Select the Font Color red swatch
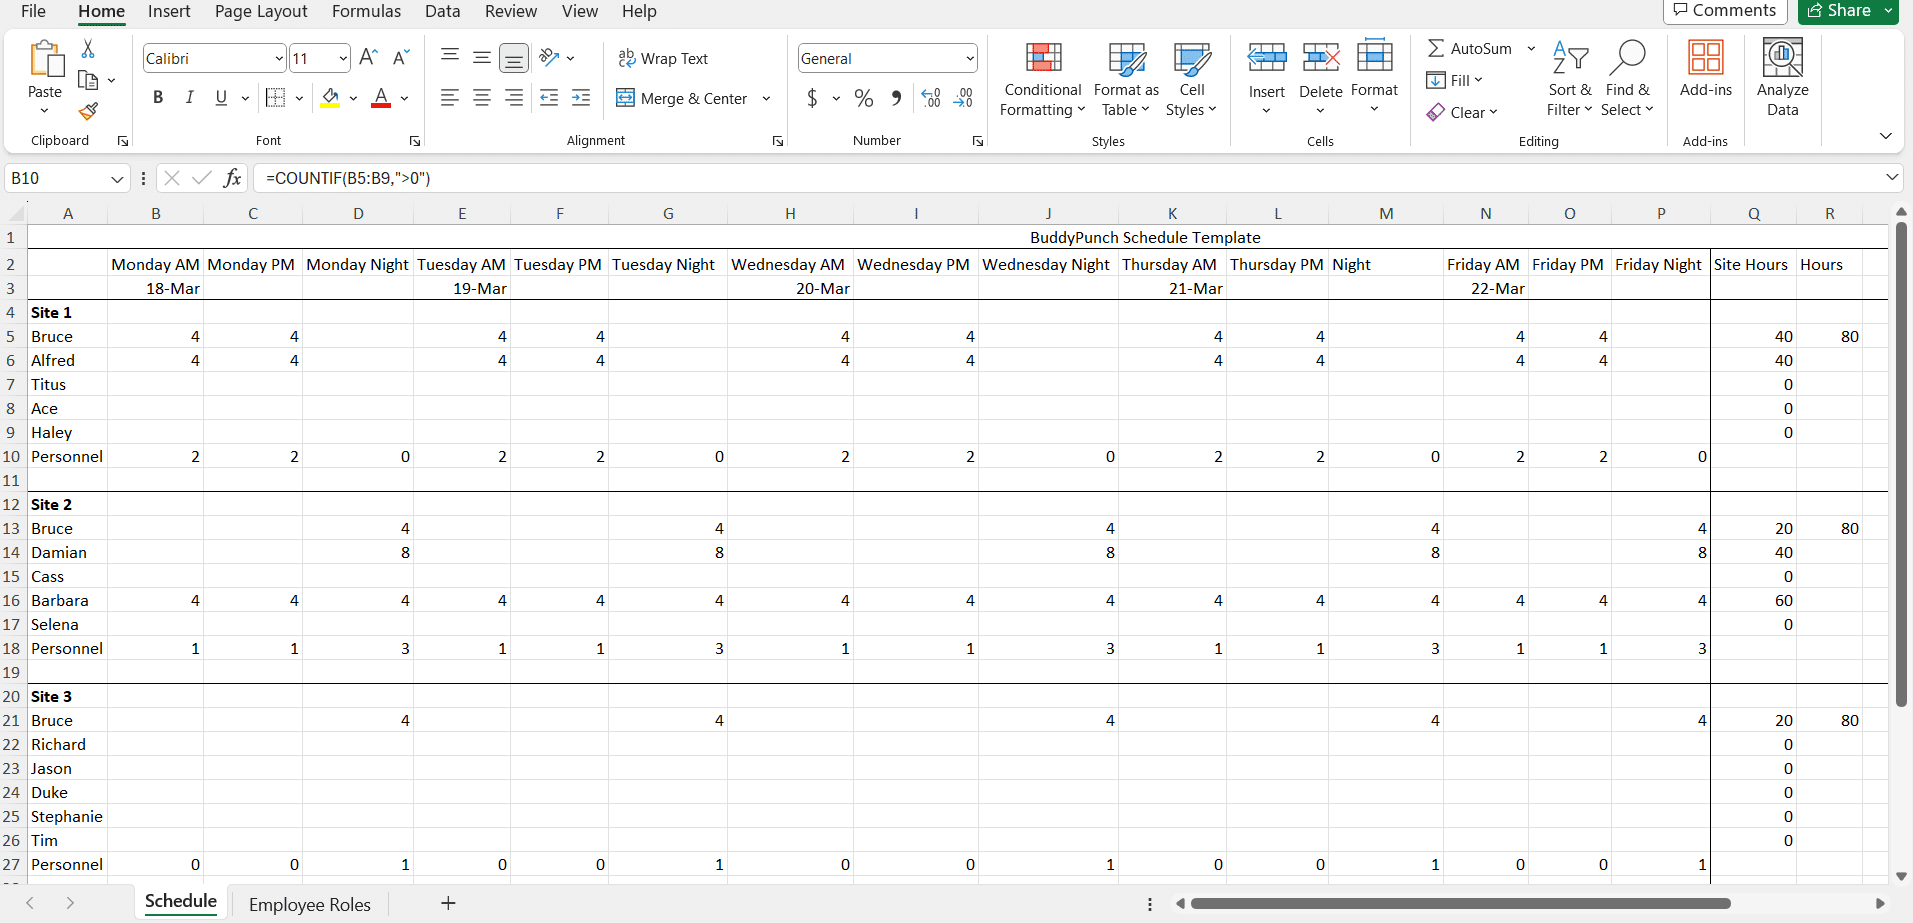1913x923 pixels. pos(380,103)
